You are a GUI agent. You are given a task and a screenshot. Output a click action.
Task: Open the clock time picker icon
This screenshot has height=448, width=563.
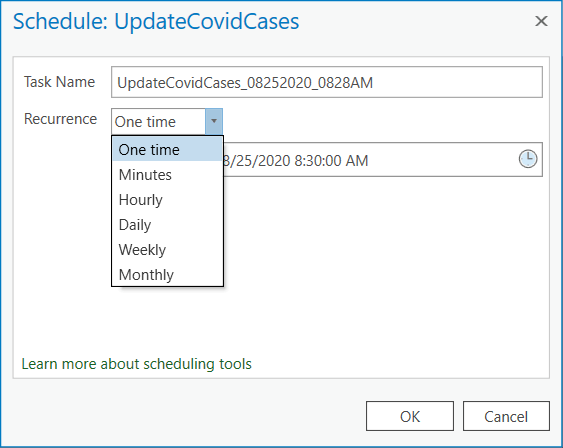(528, 159)
